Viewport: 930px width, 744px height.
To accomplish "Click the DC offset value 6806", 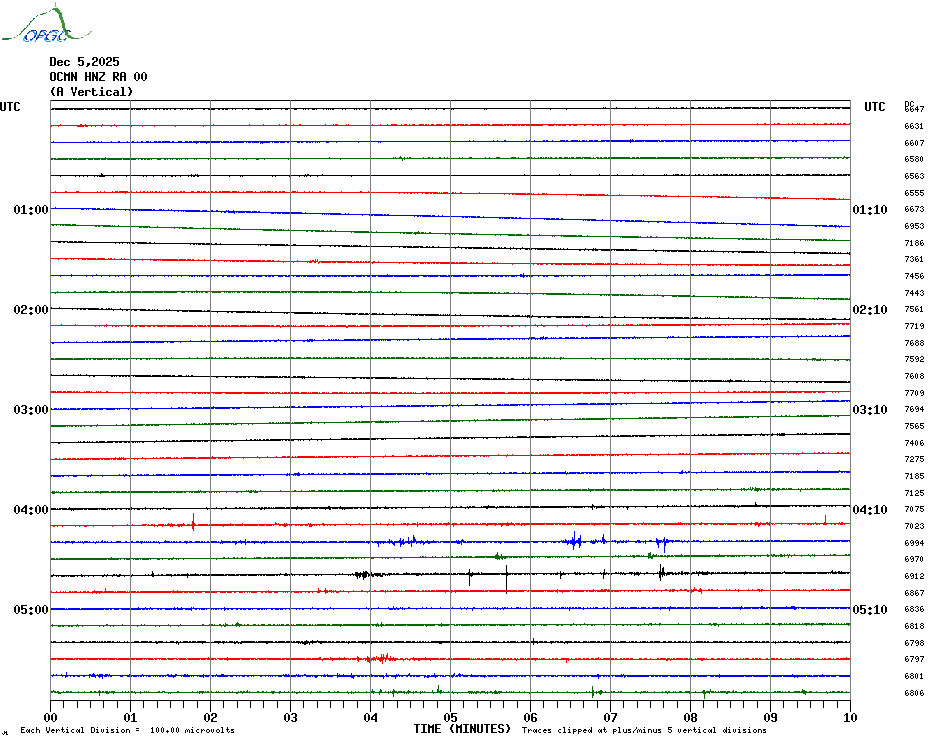I will pyautogui.click(x=913, y=694).
